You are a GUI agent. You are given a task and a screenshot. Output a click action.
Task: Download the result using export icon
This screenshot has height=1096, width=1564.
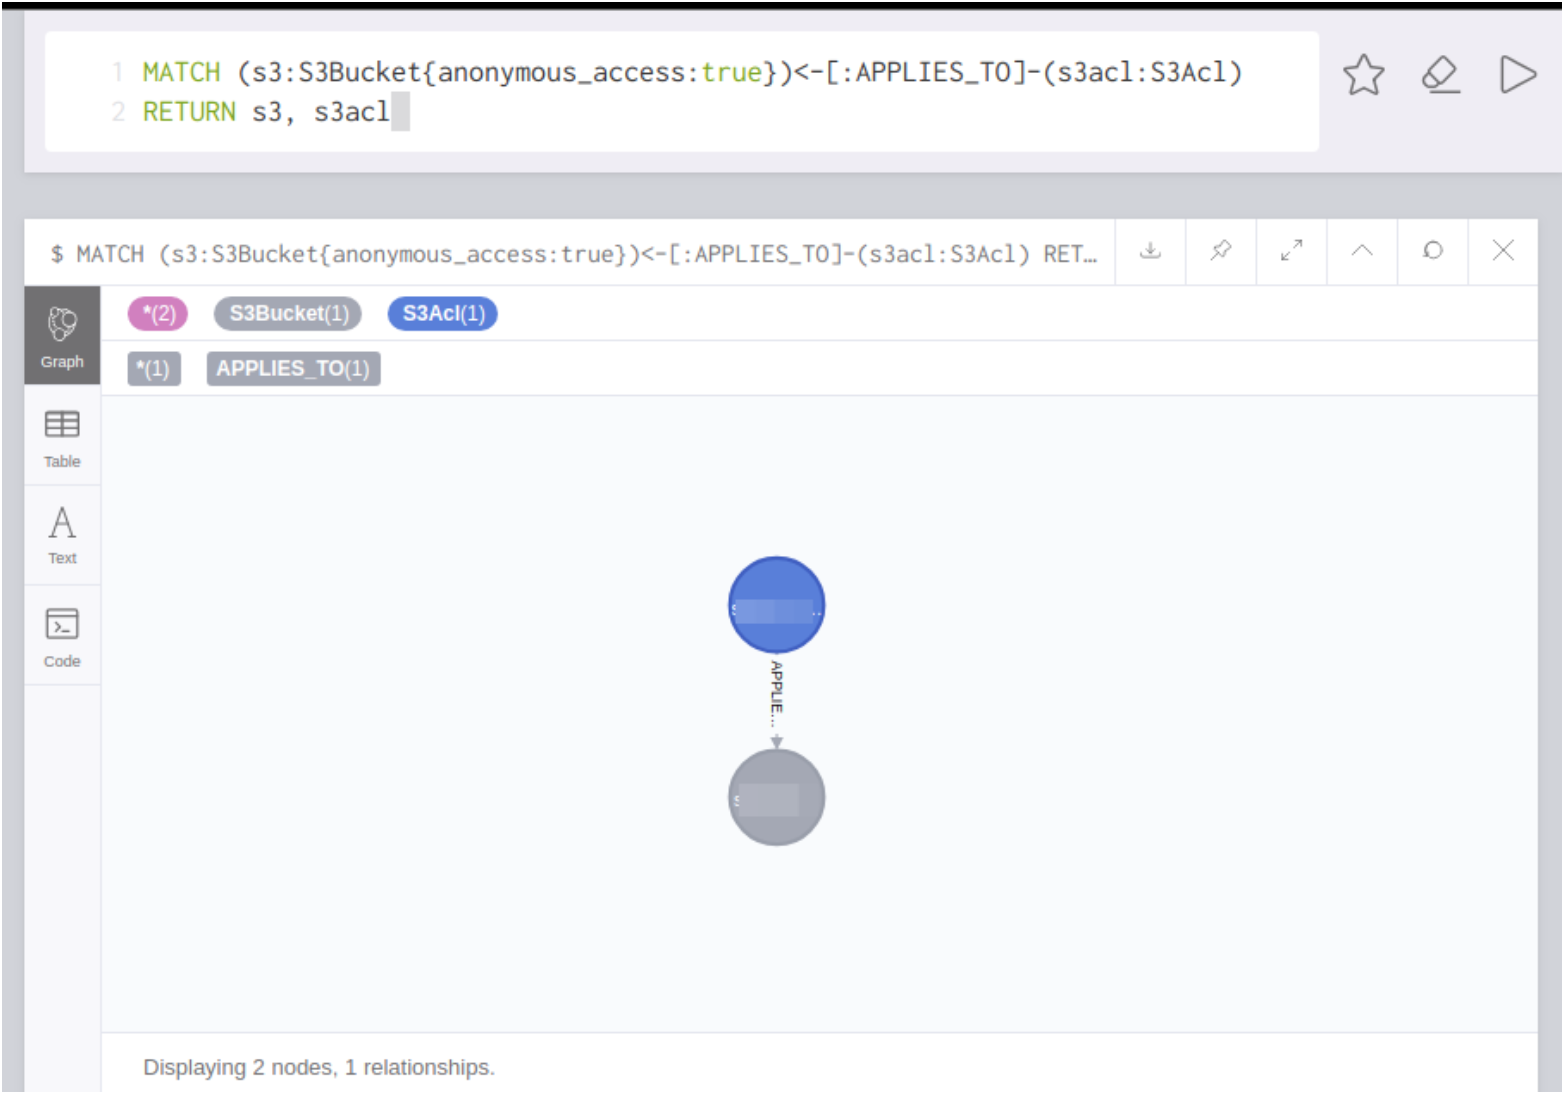coord(1150,251)
